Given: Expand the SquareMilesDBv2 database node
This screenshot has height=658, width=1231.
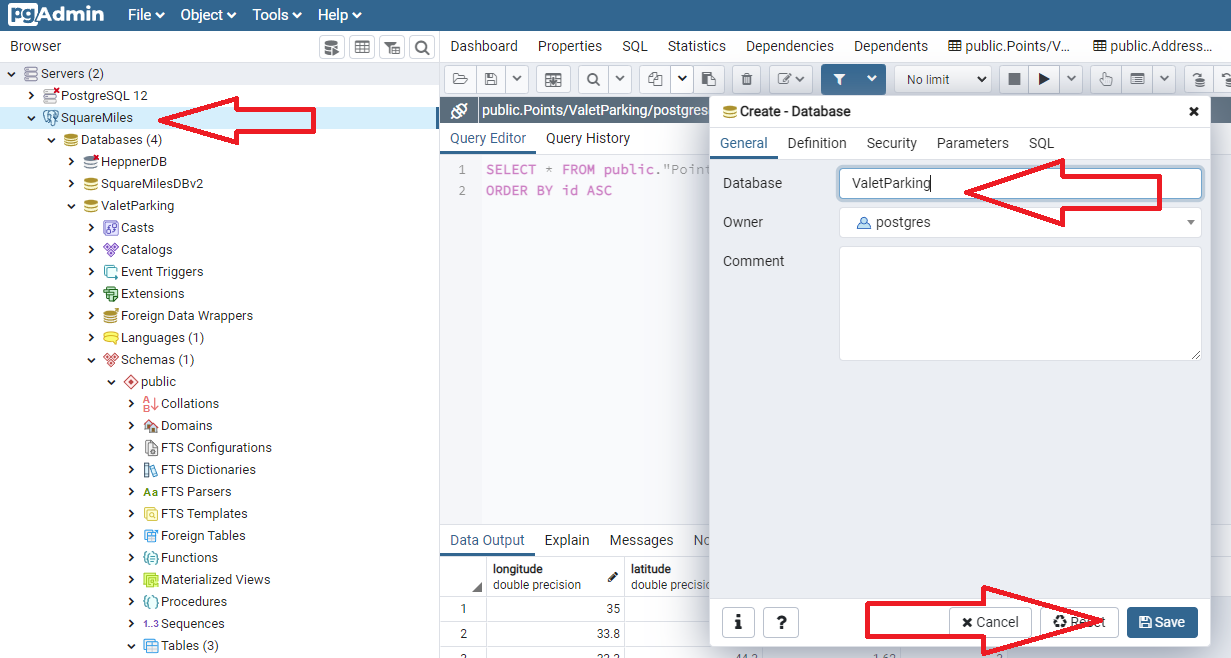Looking at the screenshot, I should pos(71,184).
